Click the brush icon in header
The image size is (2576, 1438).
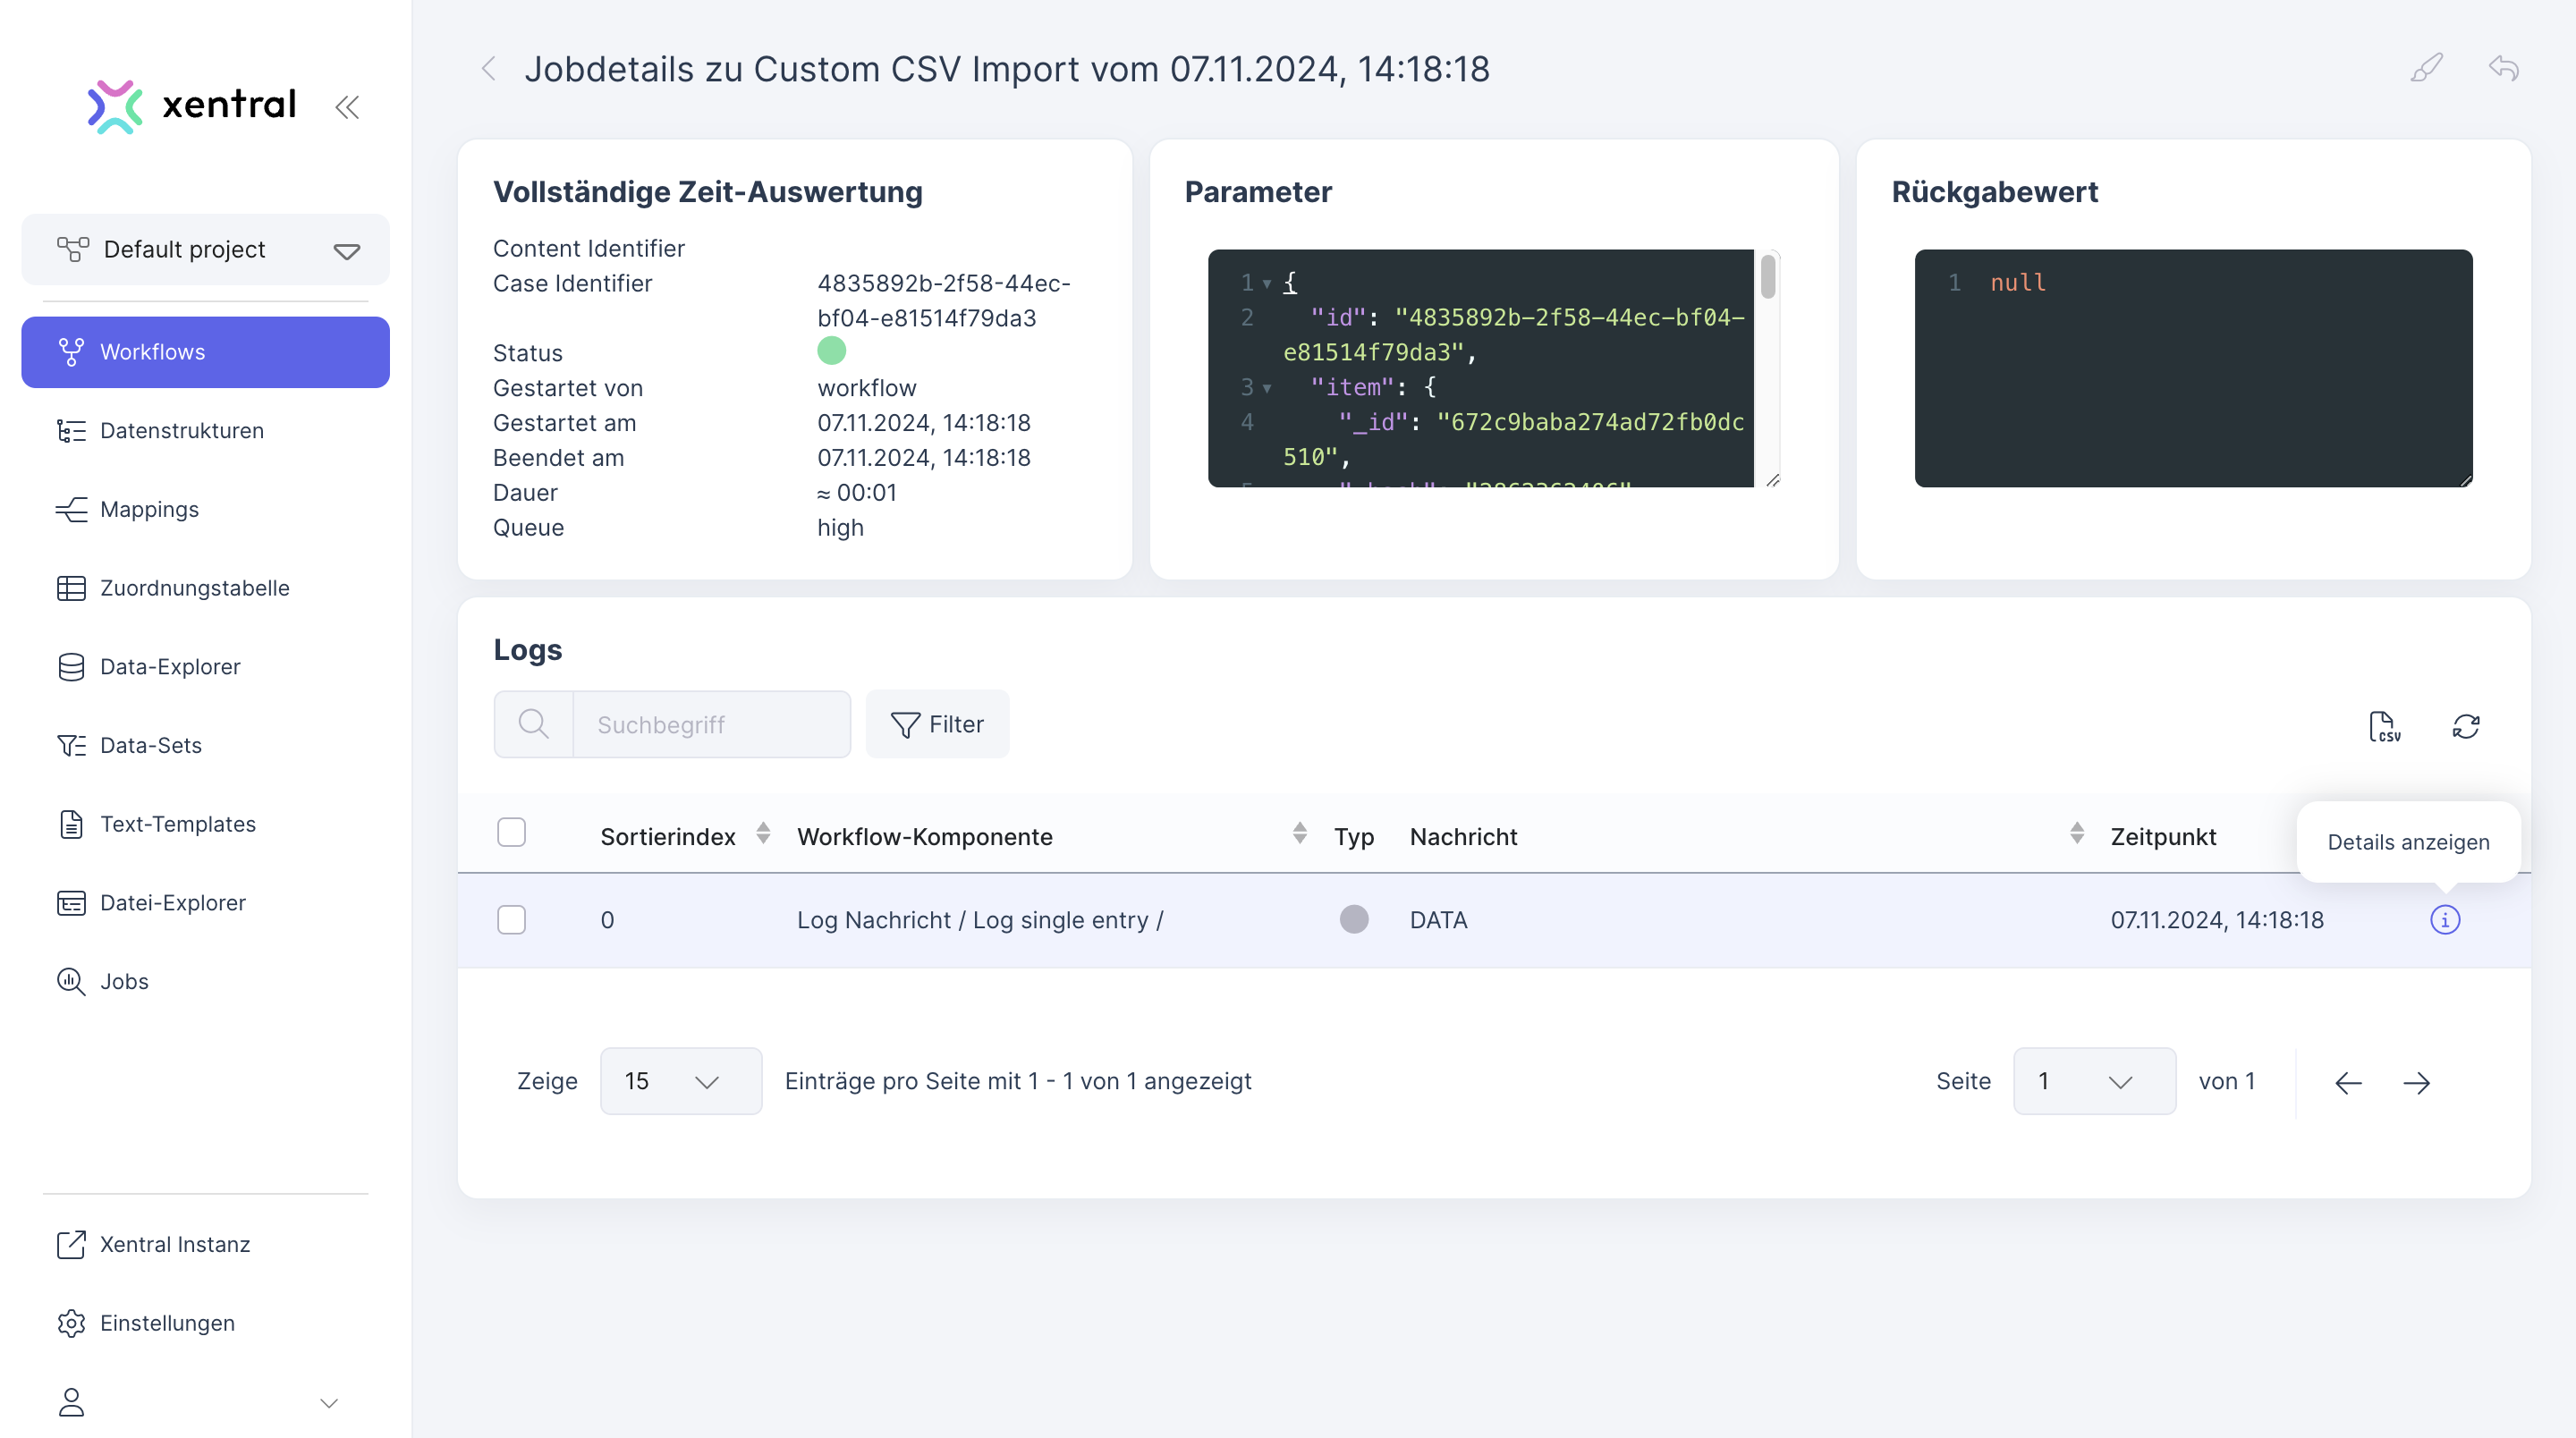[2426, 68]
